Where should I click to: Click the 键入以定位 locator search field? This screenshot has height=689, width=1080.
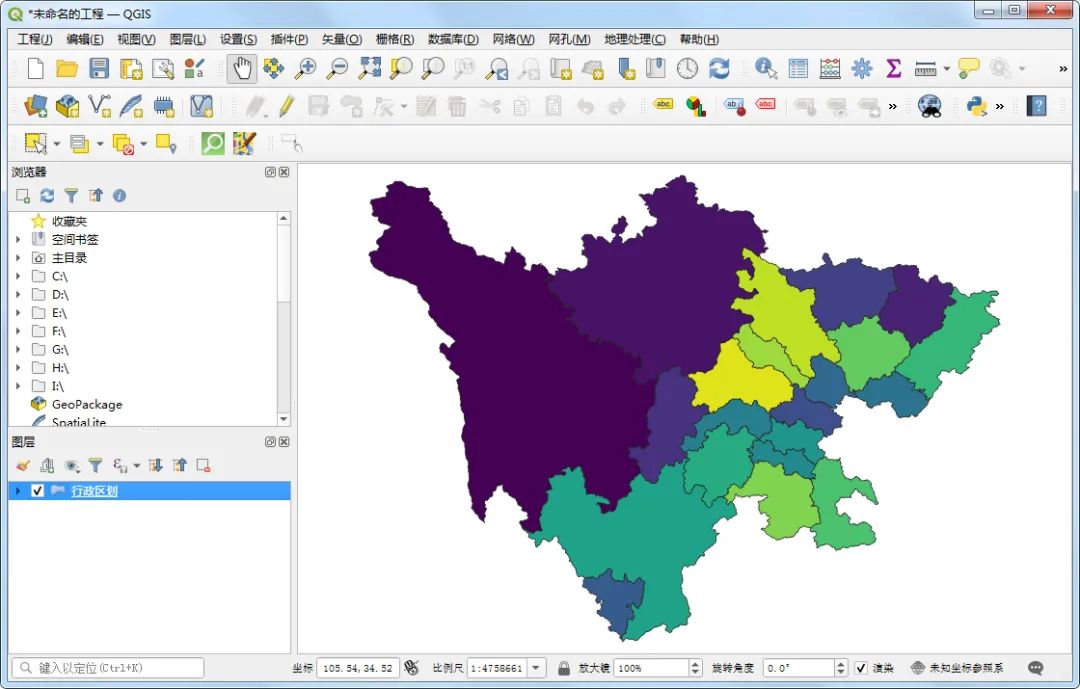click(107, 668)
